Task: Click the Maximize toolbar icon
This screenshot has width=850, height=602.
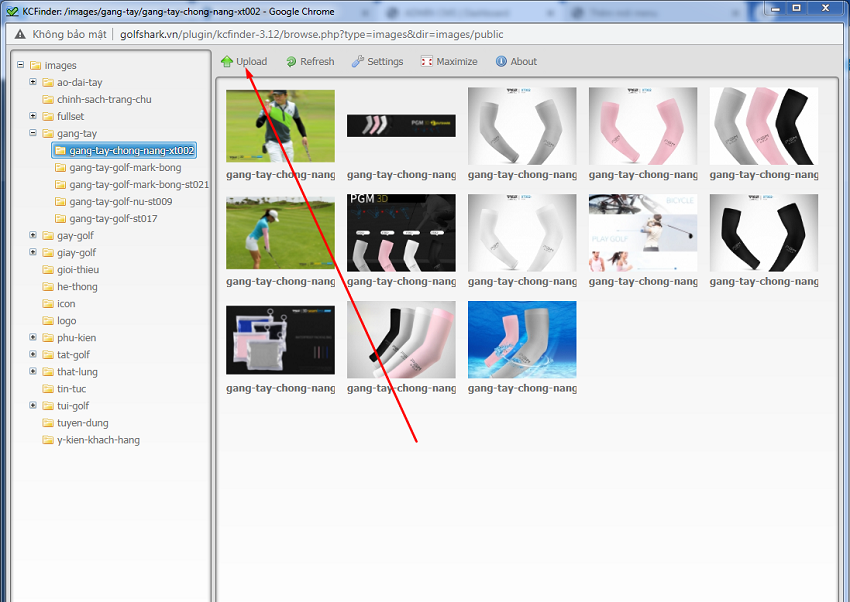Action: 427,62
